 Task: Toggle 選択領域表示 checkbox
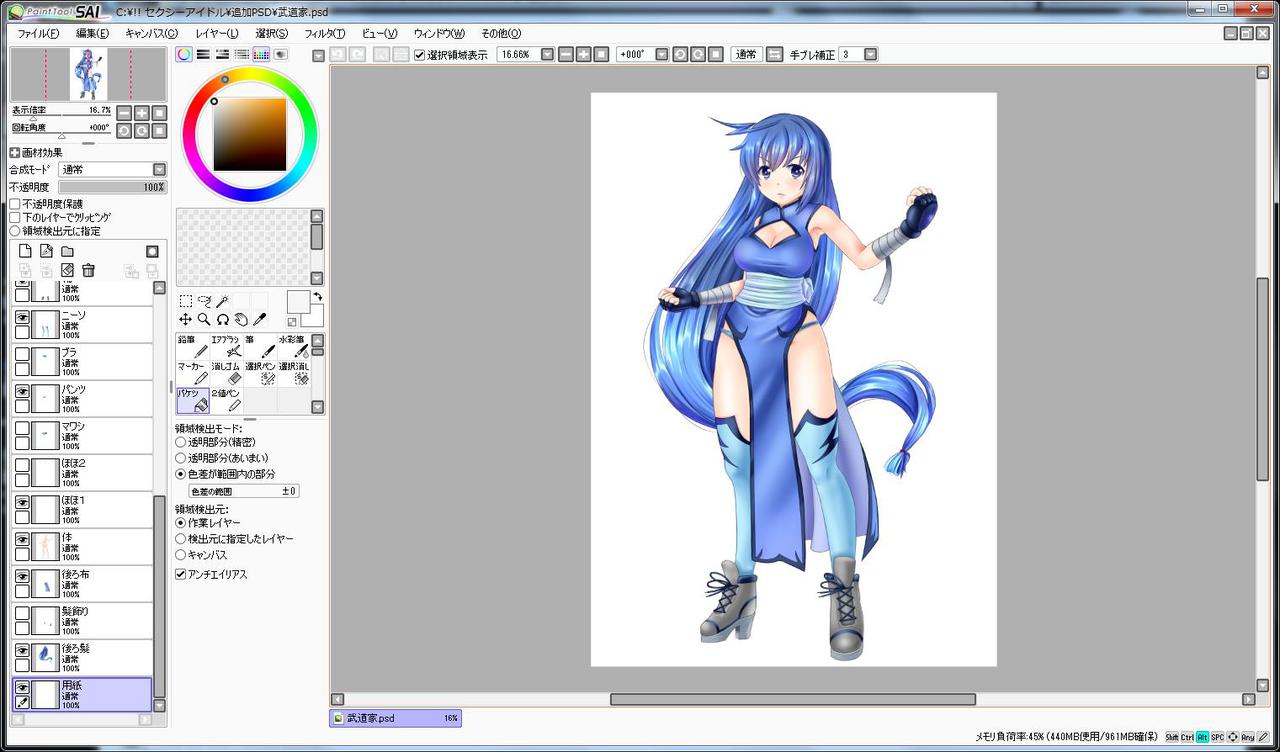[420, 55]
